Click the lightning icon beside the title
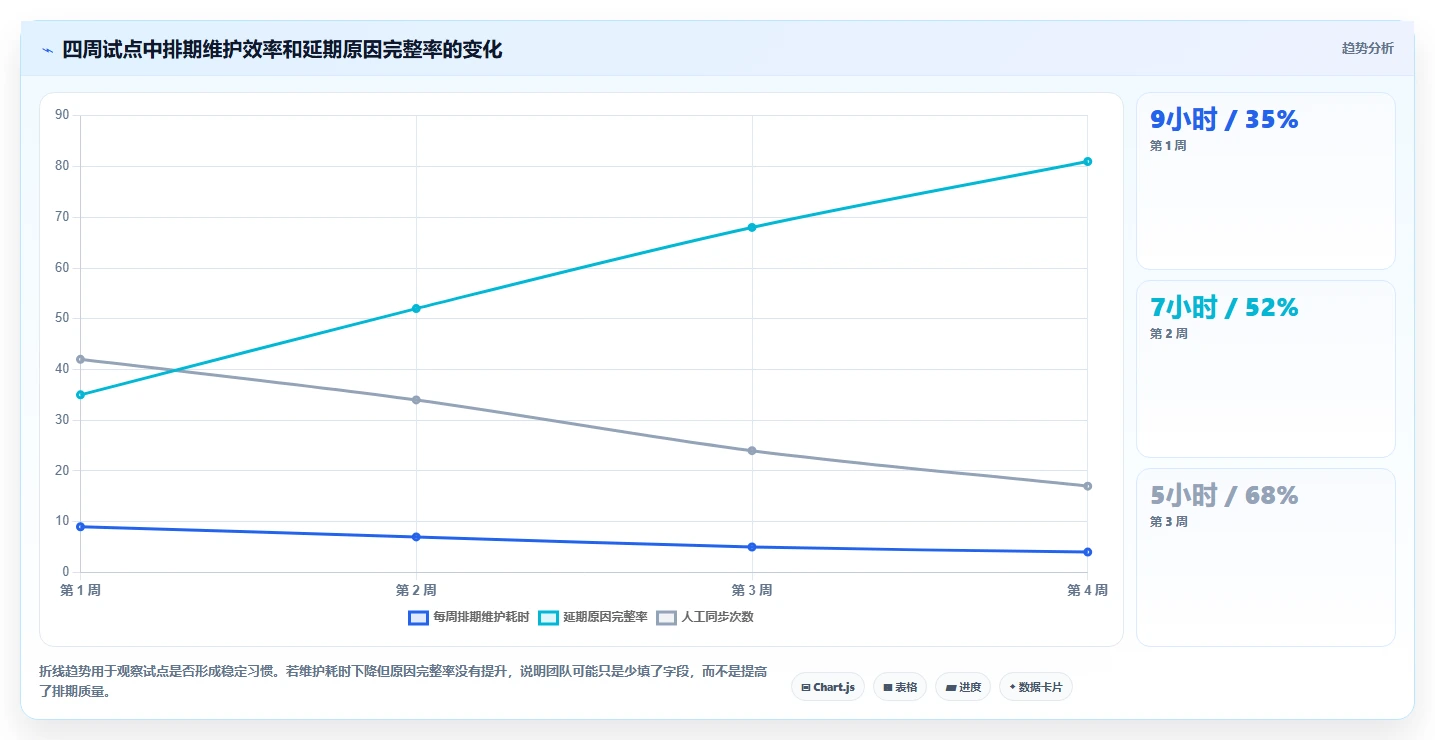 (48, 50)
